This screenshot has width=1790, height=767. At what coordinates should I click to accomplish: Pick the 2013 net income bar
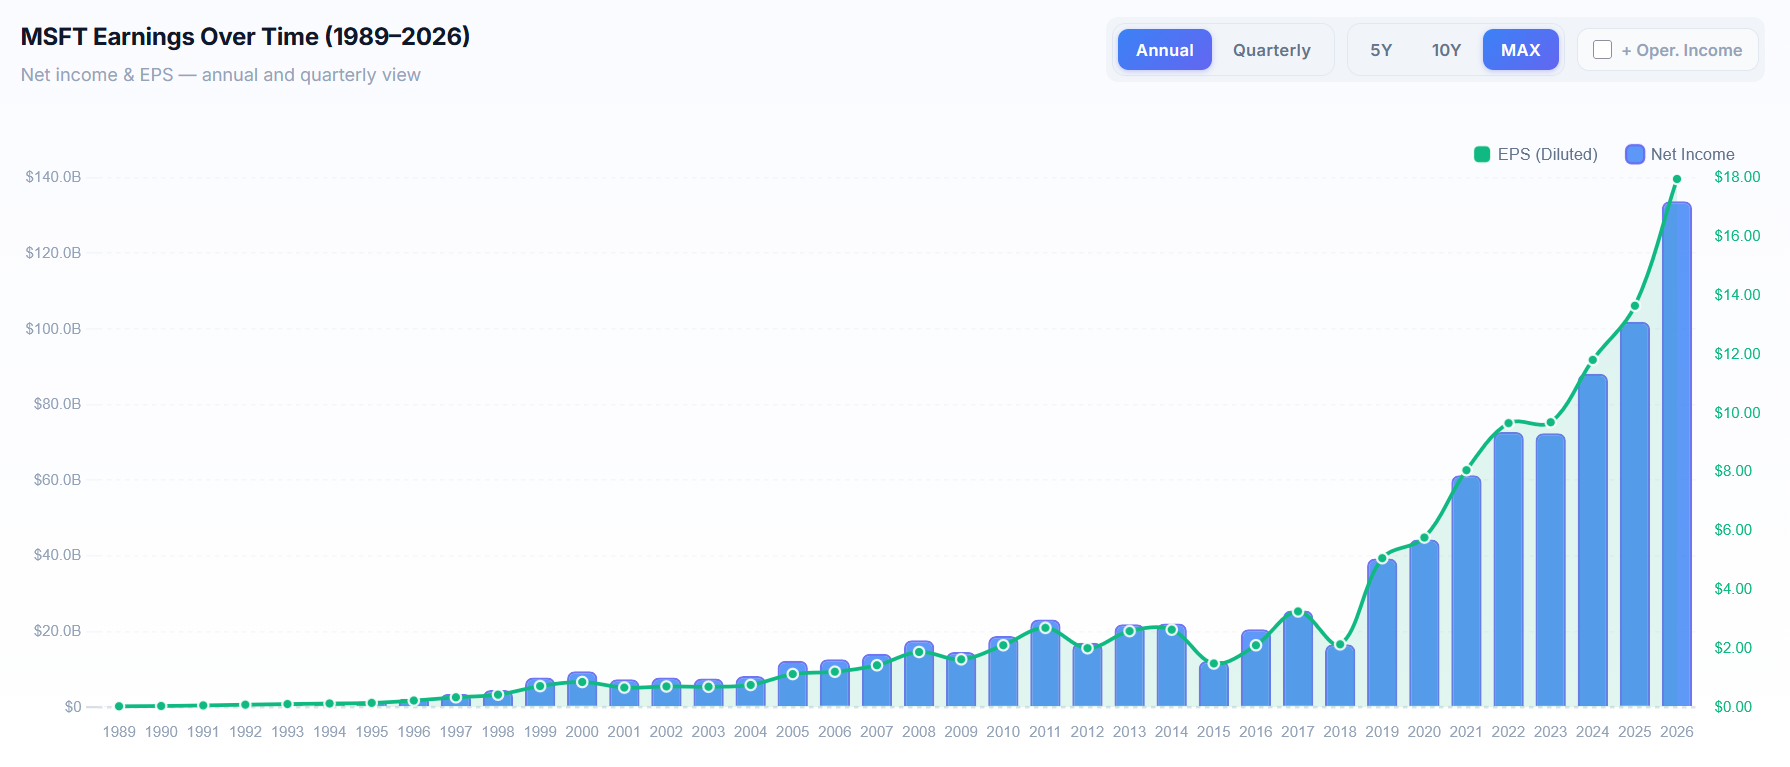(x=1130, y=666)
